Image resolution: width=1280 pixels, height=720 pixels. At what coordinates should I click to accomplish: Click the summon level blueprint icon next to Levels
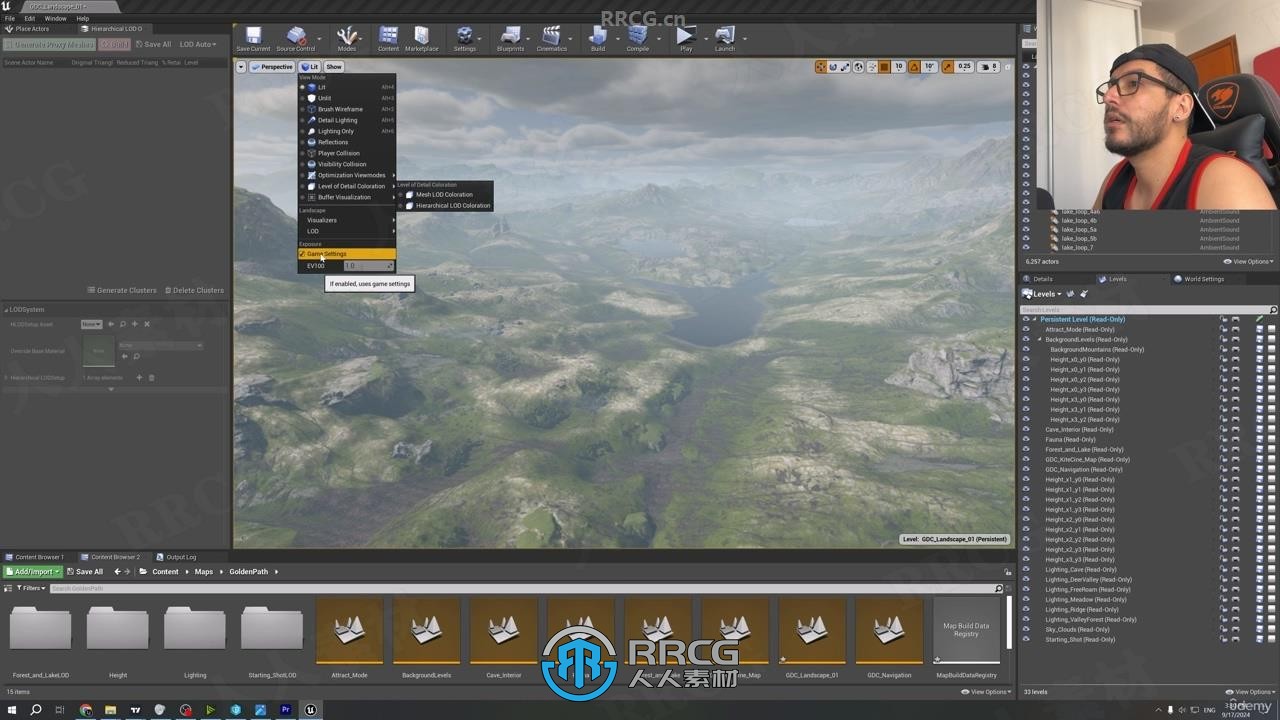point(1071,294)
